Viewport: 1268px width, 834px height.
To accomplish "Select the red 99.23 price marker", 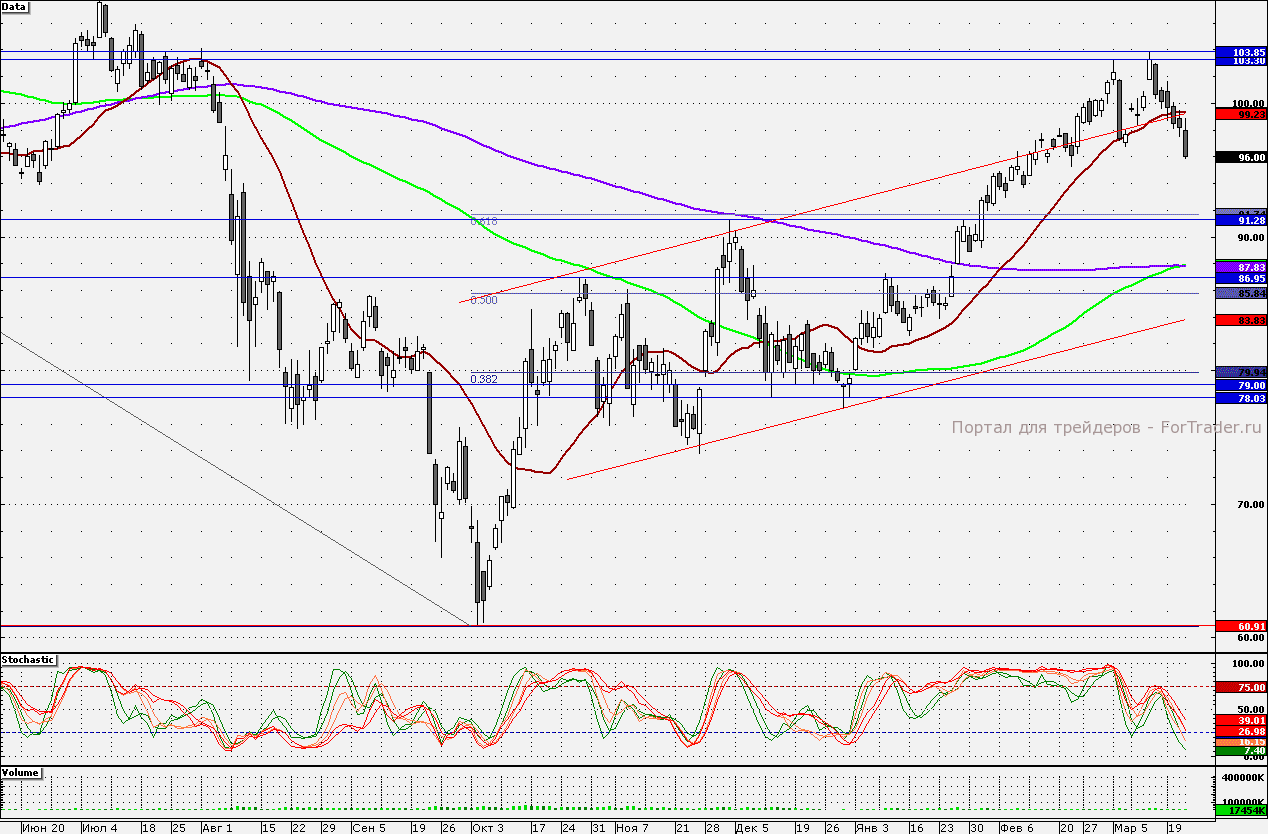I will (1239, 115).
